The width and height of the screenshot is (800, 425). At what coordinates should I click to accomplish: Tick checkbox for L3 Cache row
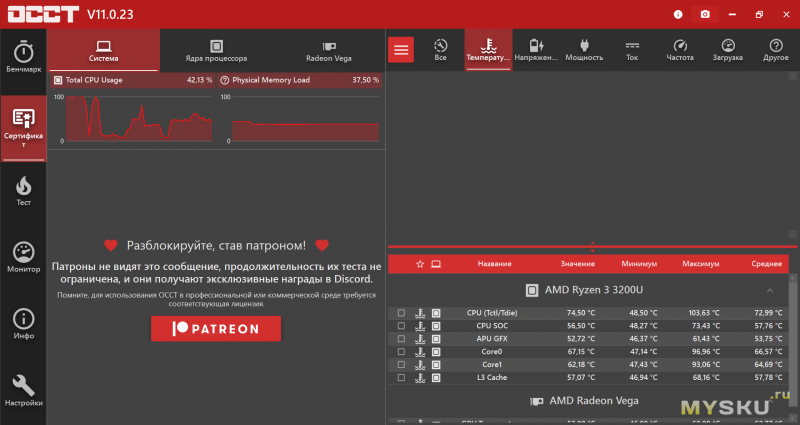pos(402,378)
